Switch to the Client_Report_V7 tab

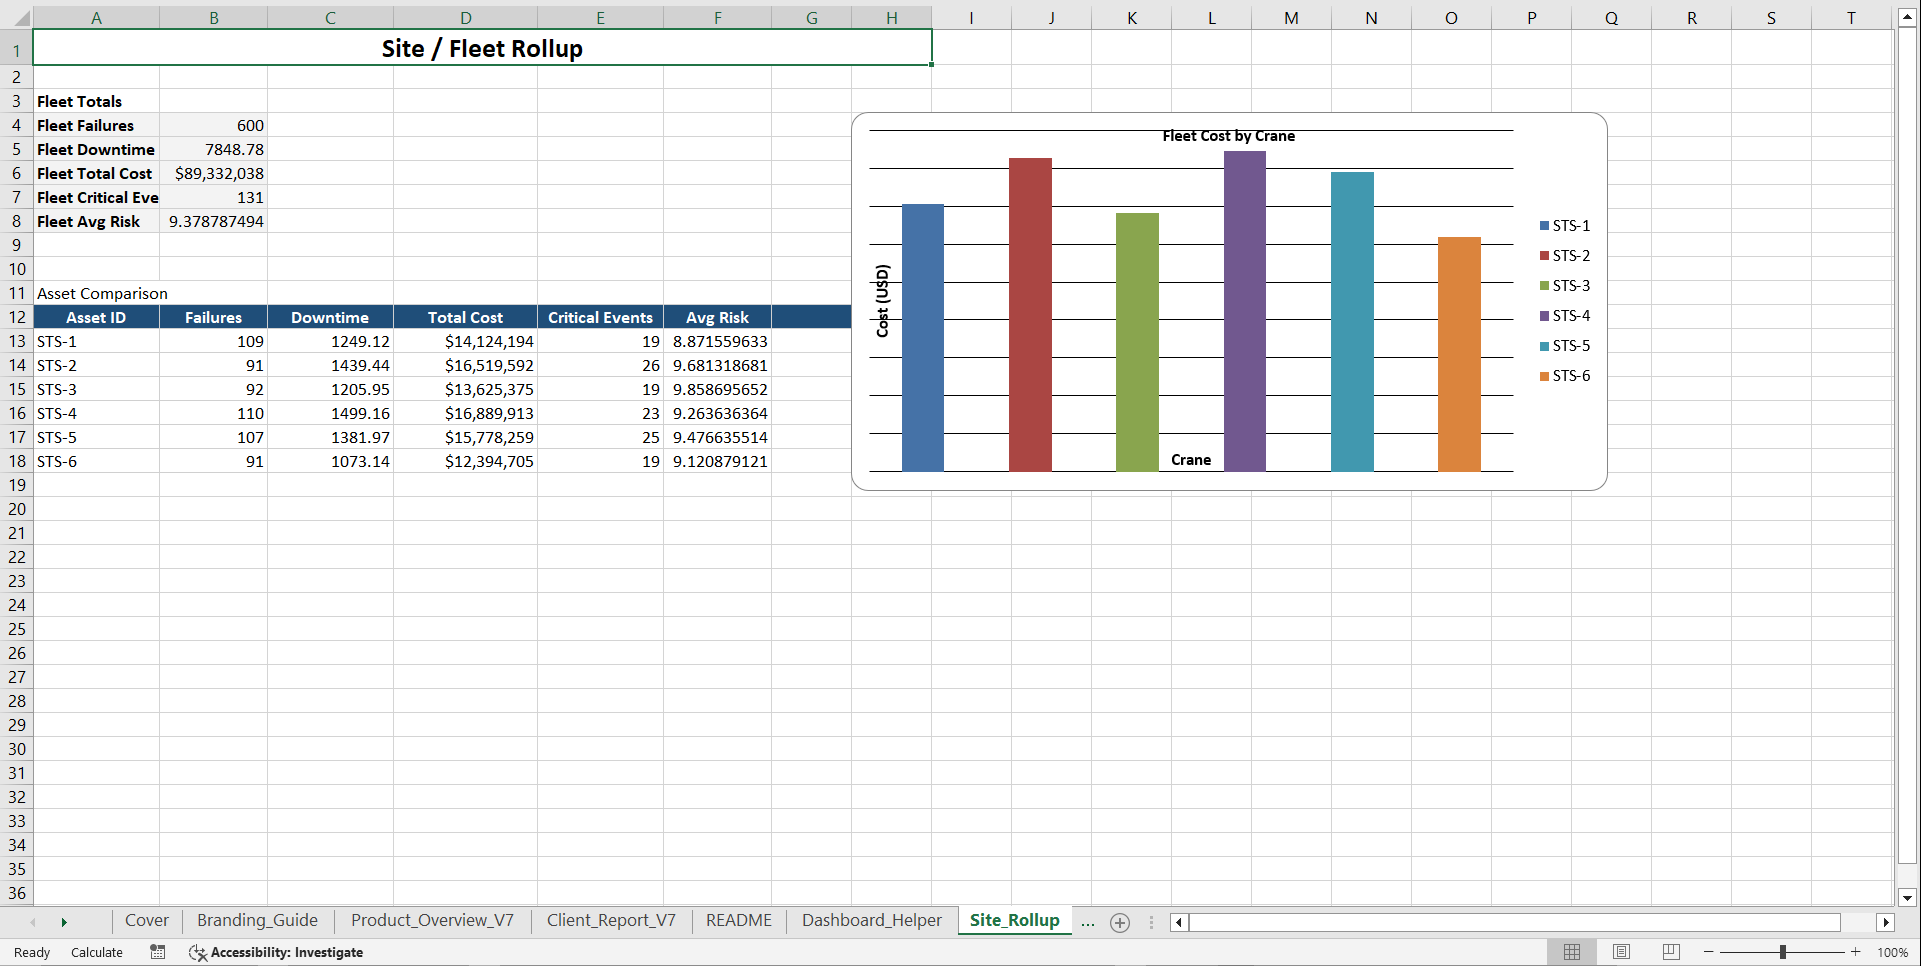coord(611,920)
